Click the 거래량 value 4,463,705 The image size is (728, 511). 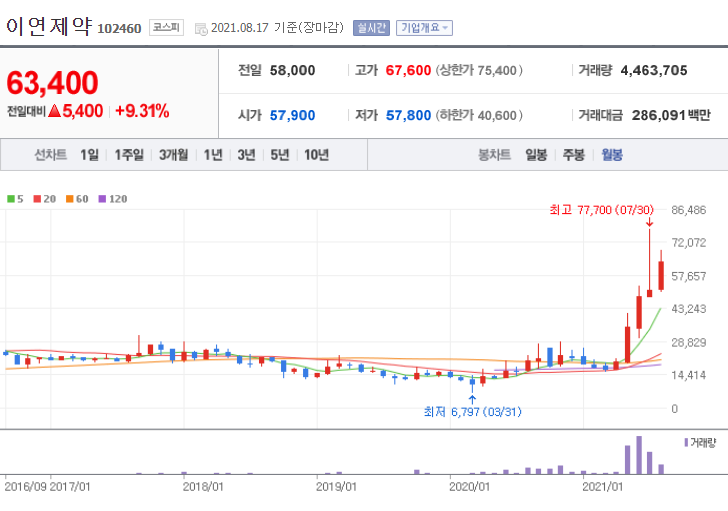point(654,71)
